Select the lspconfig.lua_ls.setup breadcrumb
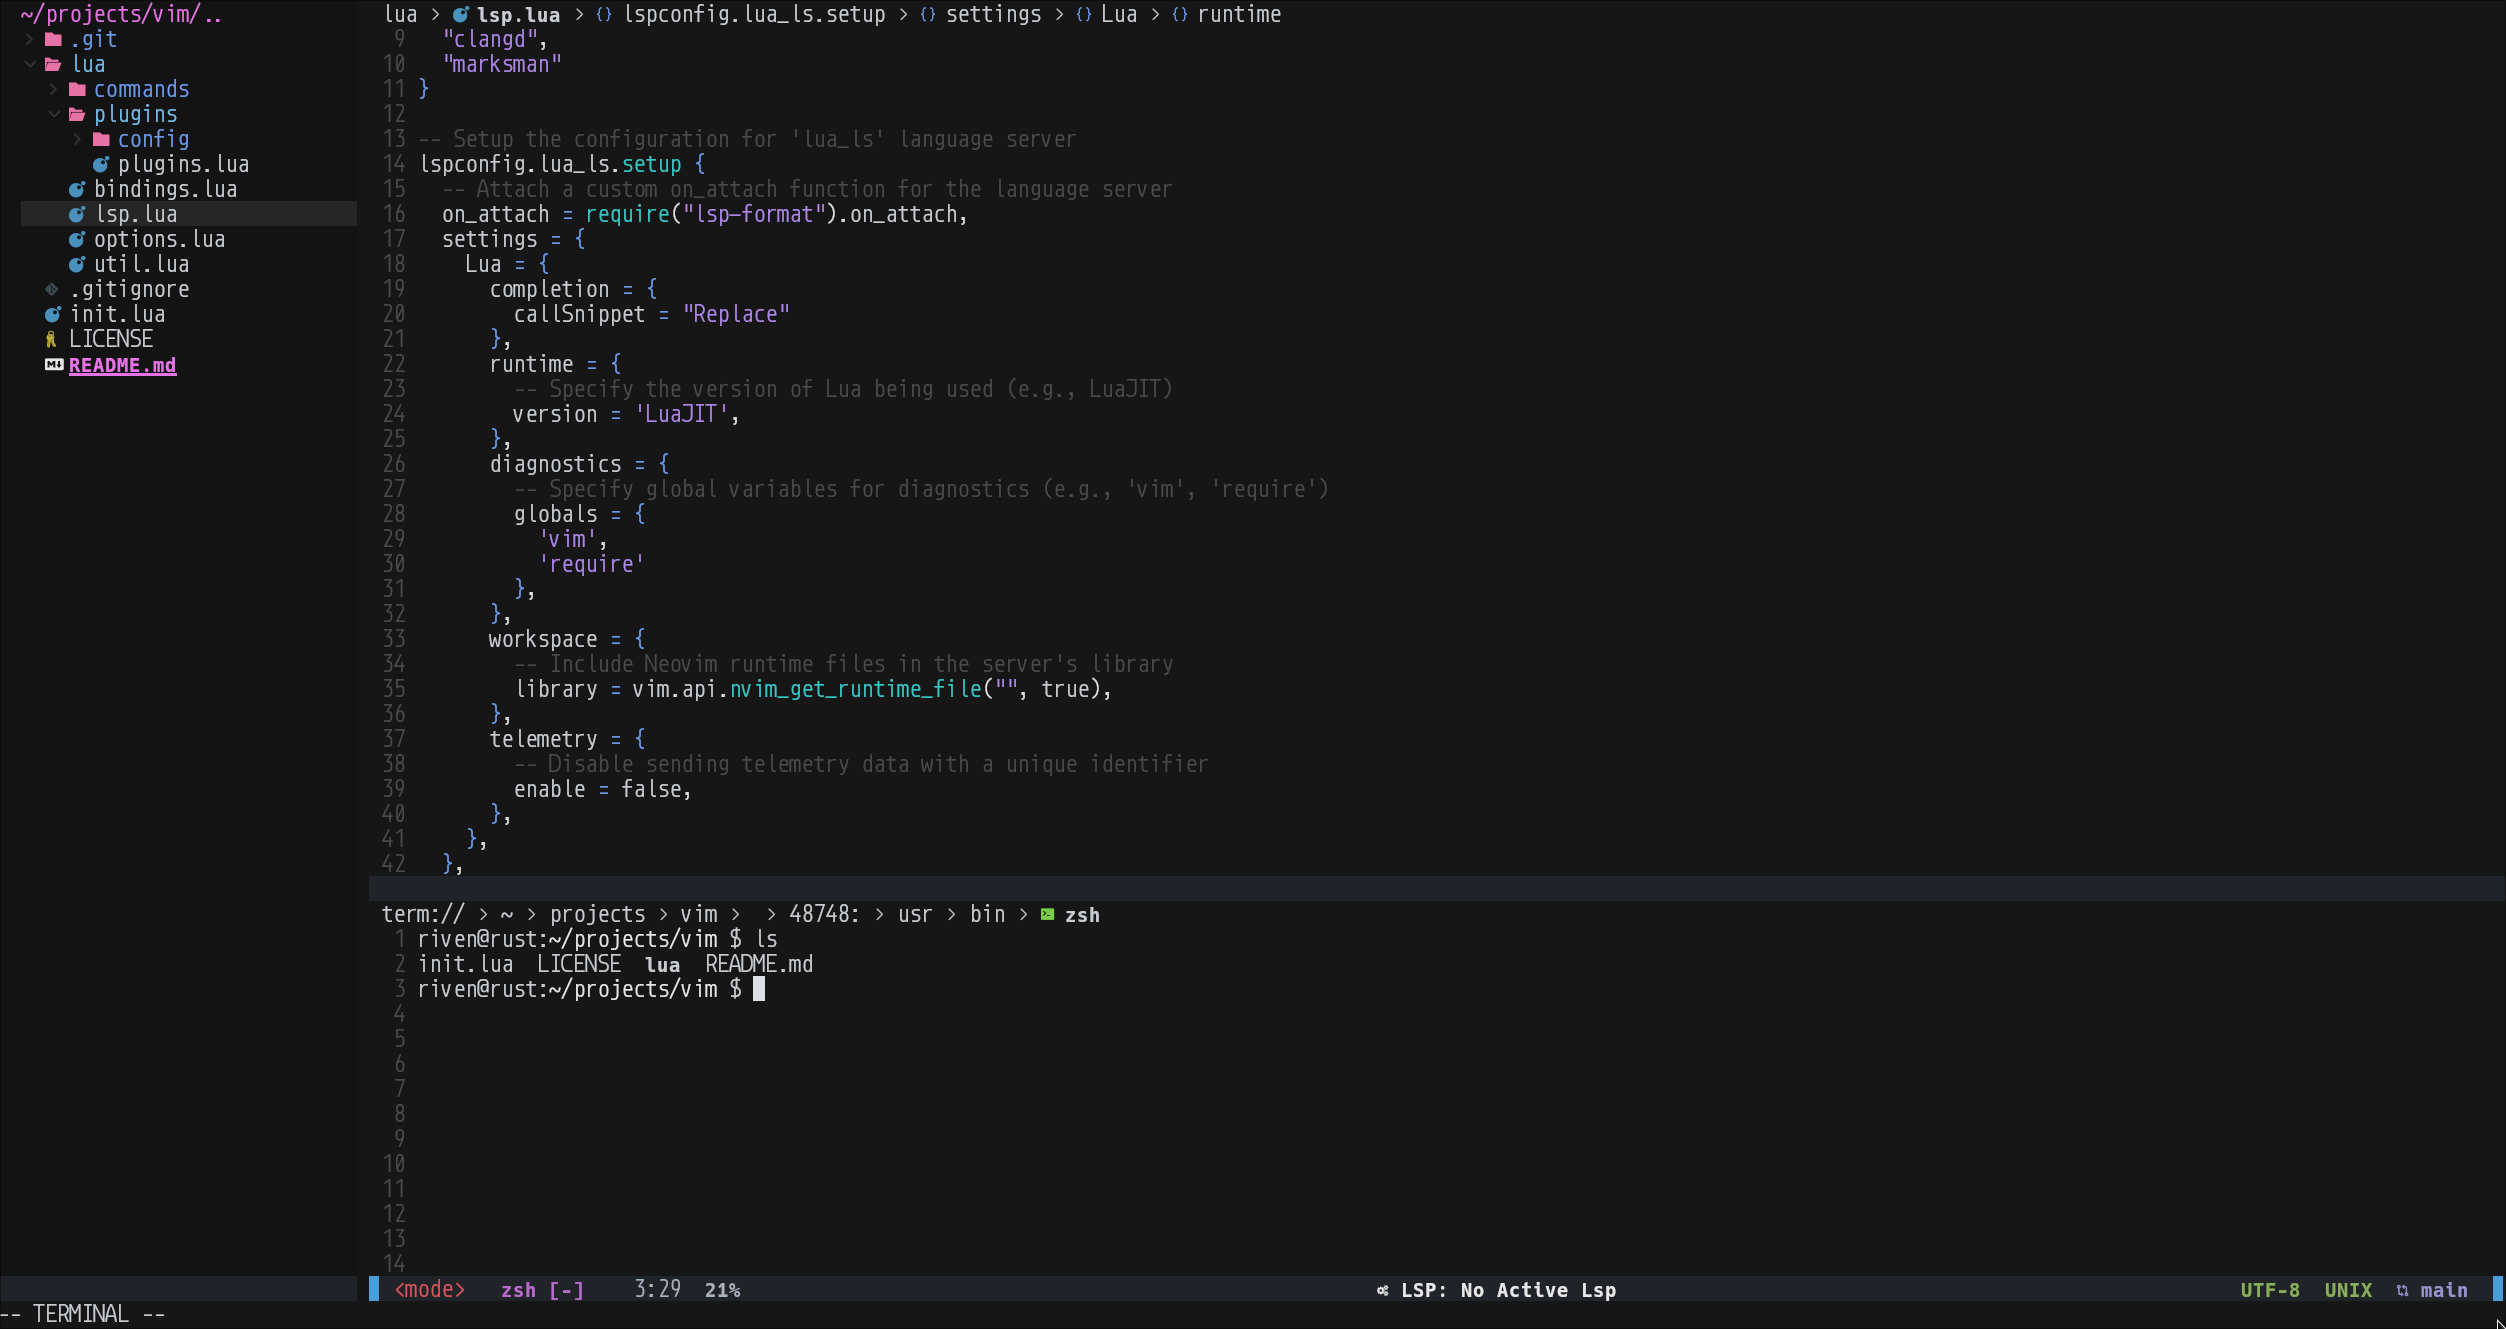Screen dimensions: 2506x1329 click(754, 14)
